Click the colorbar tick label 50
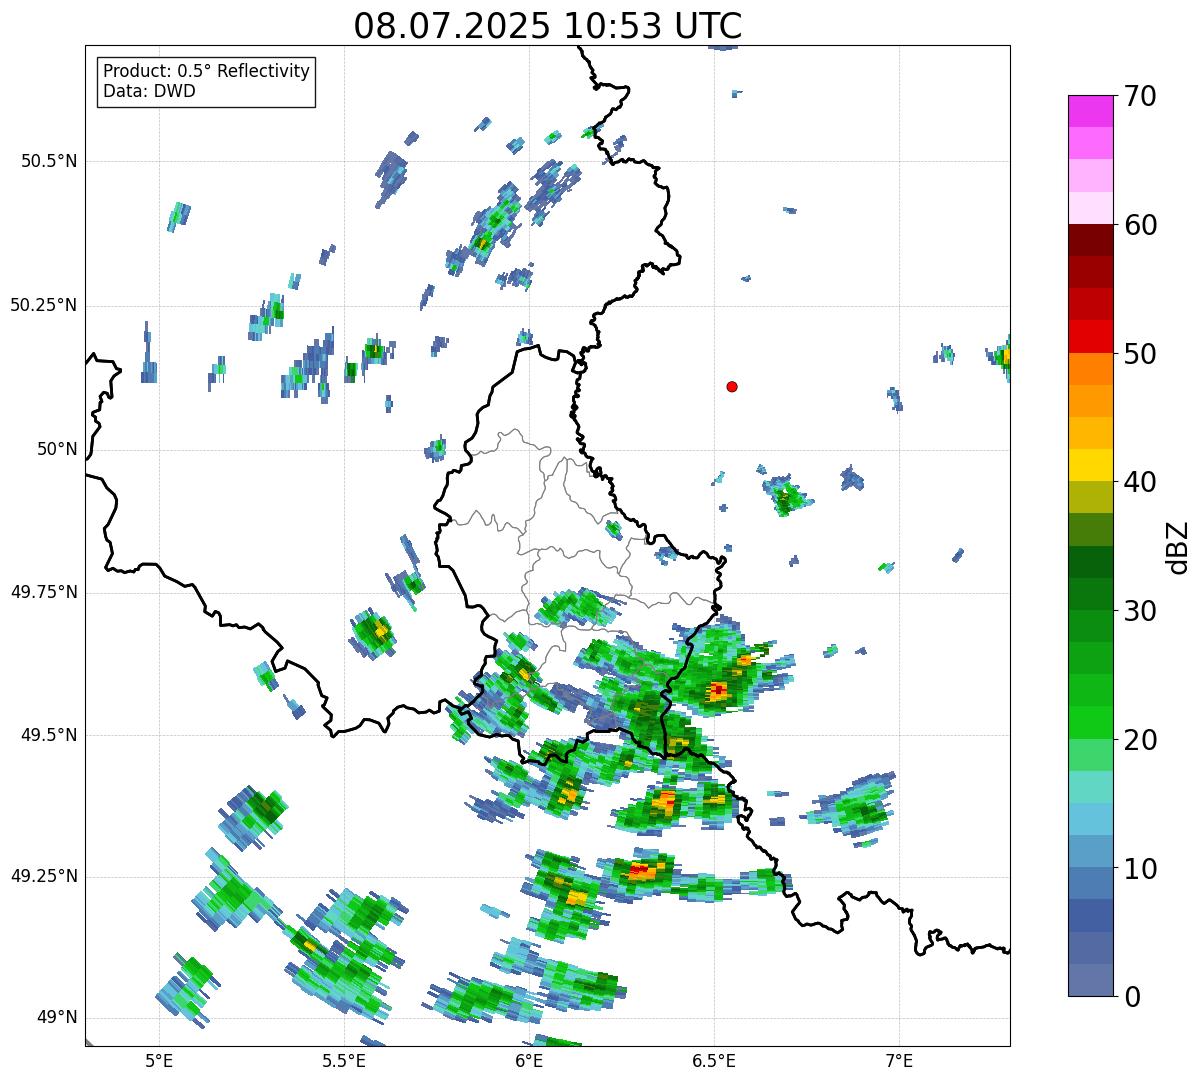The image size is (1202, 1081). click(x=1140, y=354)
